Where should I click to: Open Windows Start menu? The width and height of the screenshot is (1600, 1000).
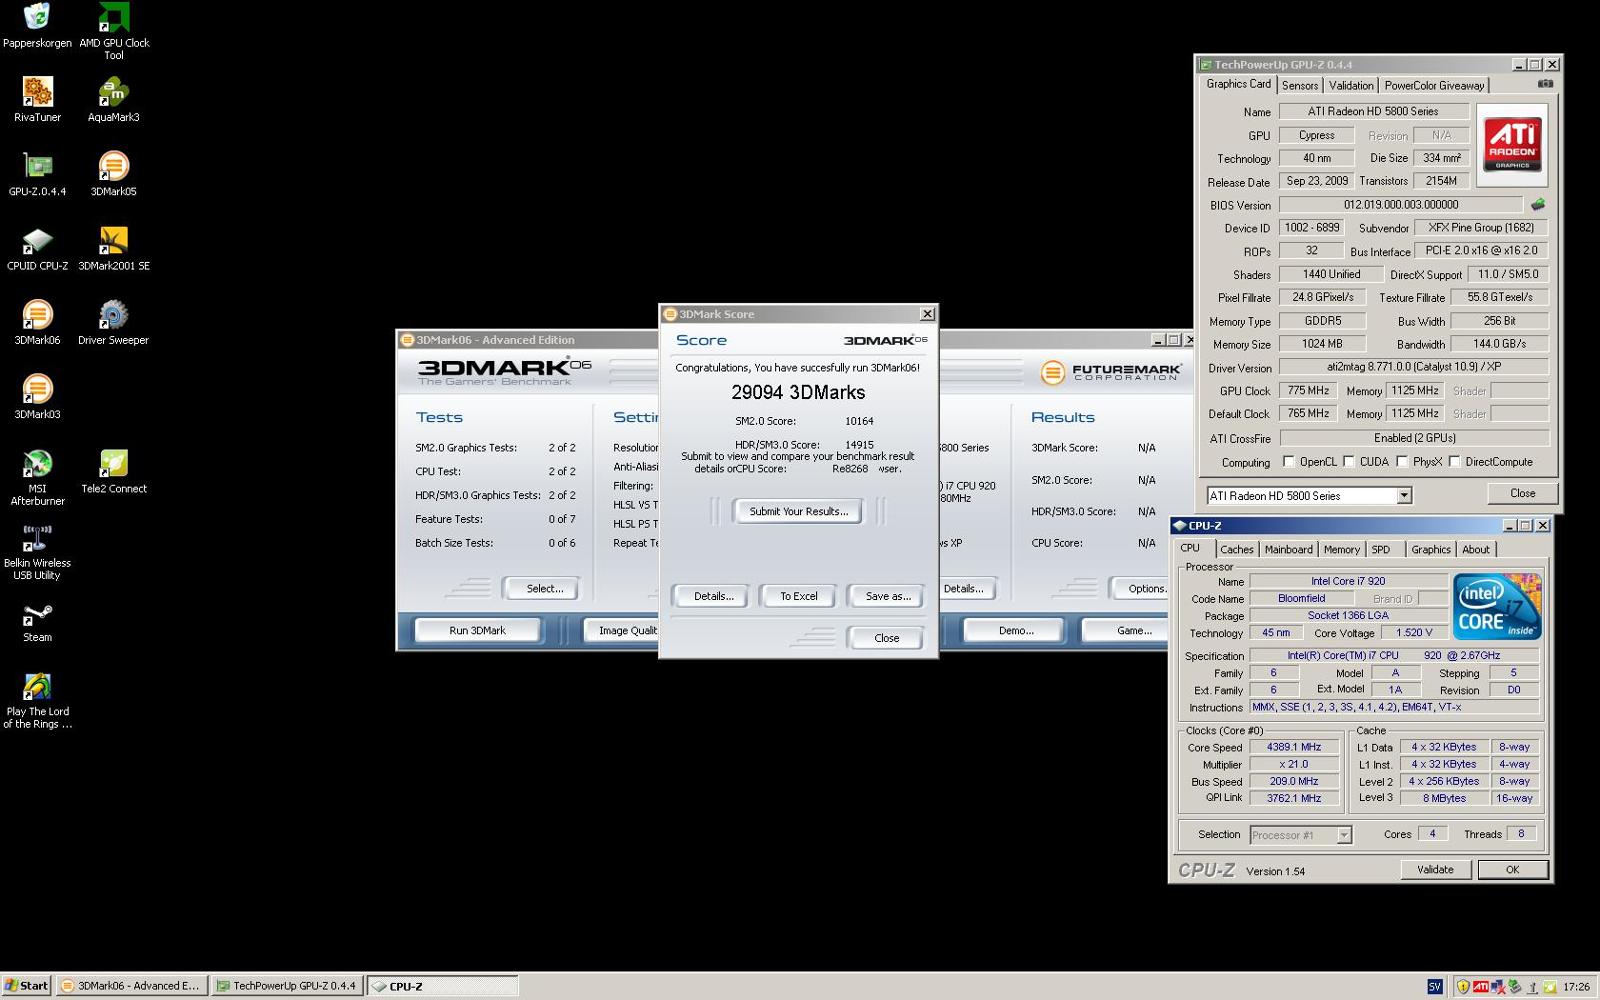(27, 986)
